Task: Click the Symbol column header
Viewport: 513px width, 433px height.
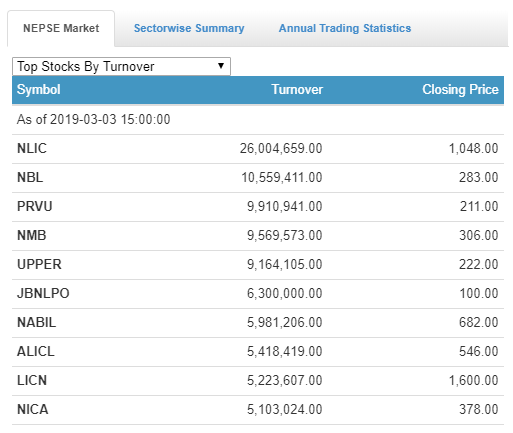Action: (39, 90)
